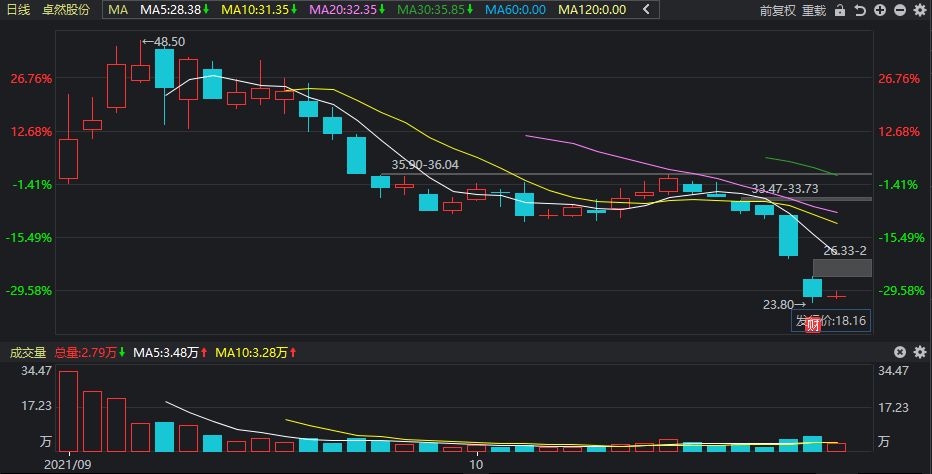Zoom in using the plus icon

pos(879,10)
